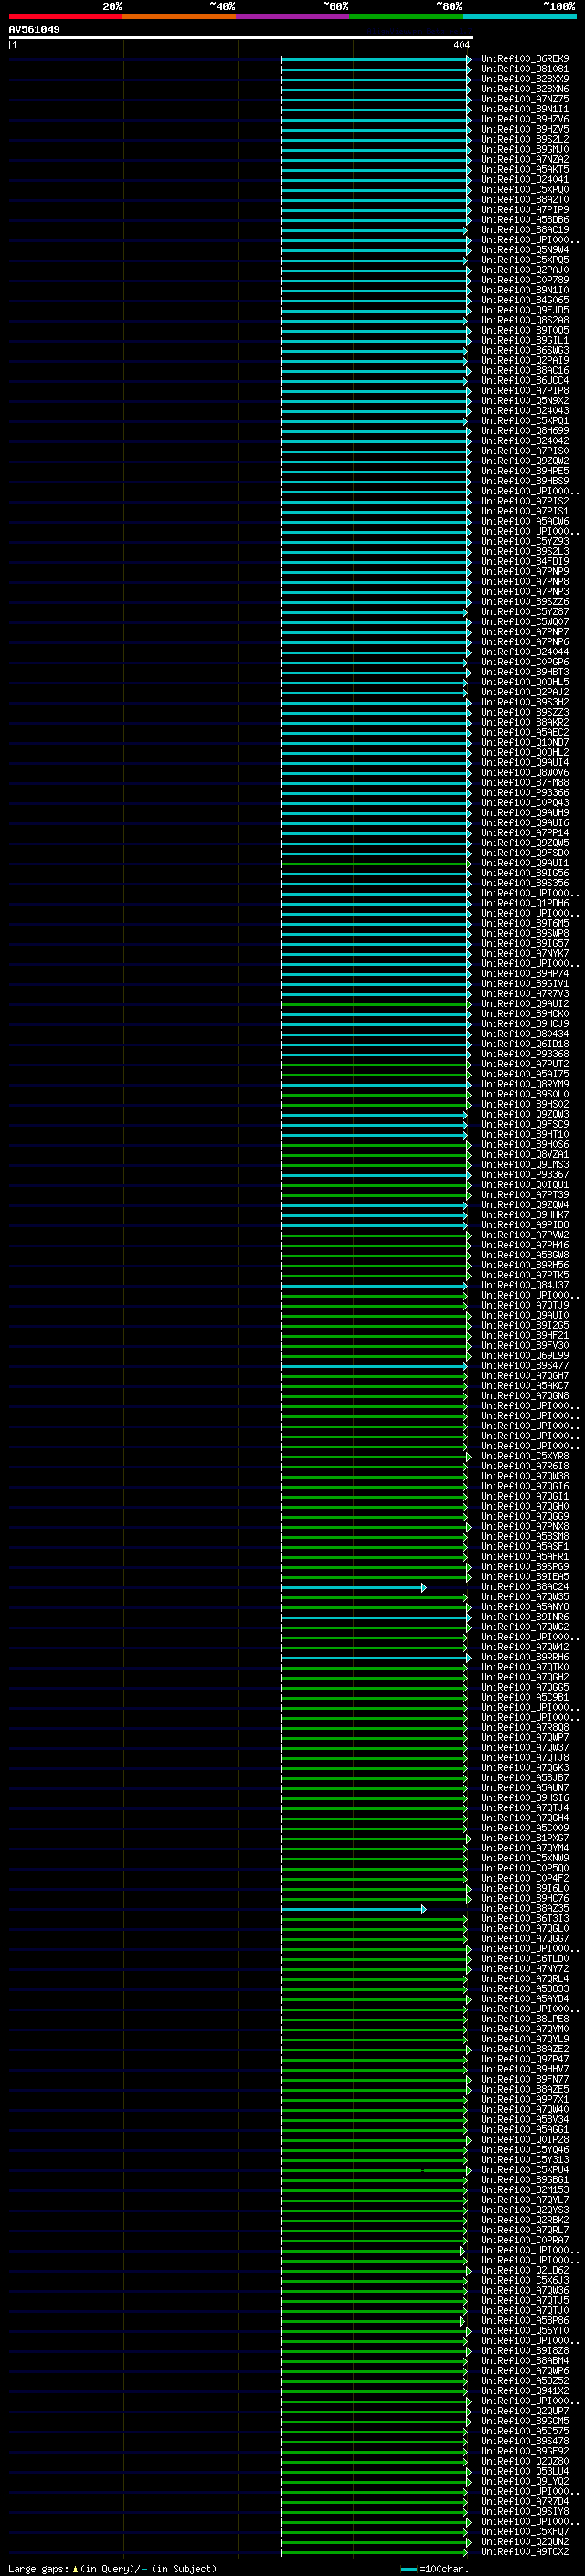Click the cyan alignment bar for UniRef100_B8AC24

[353, 1587]
